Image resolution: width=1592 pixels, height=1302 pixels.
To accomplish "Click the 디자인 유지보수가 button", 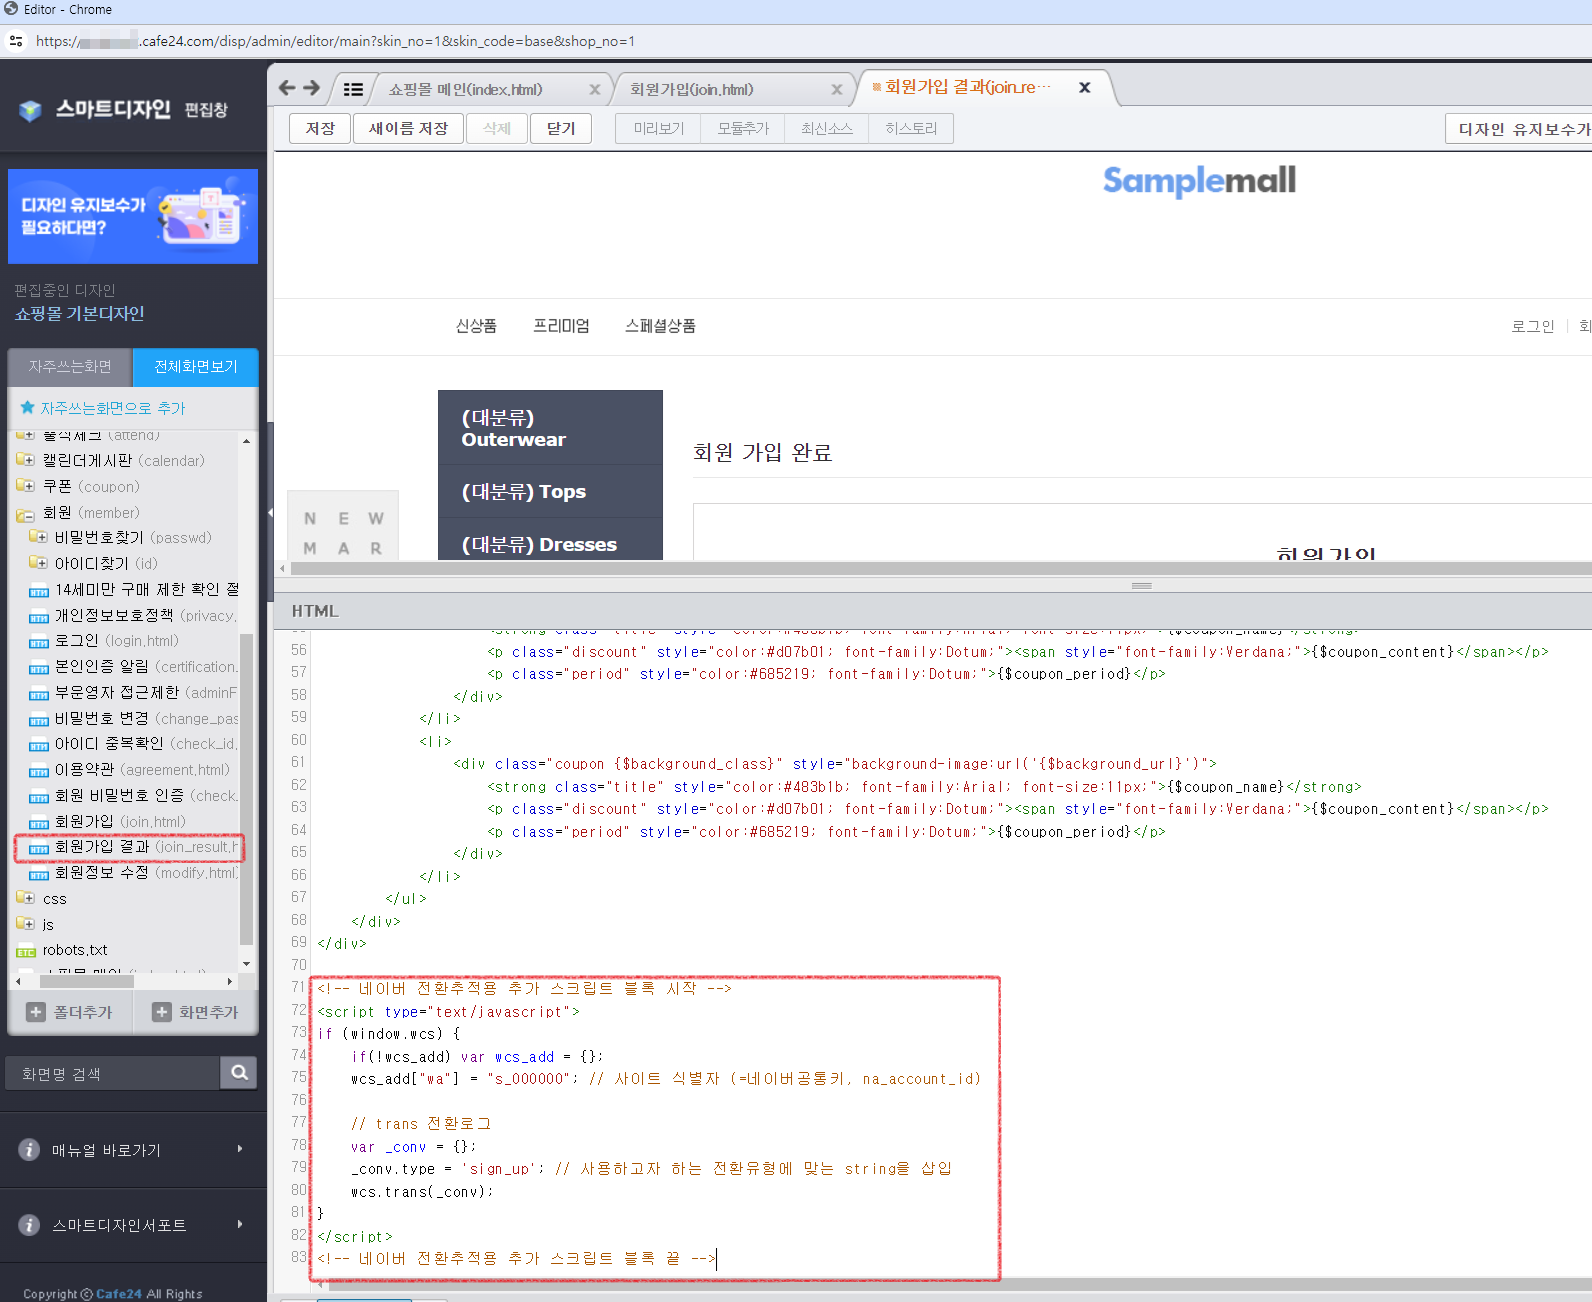I will (x=1519, y=129).
